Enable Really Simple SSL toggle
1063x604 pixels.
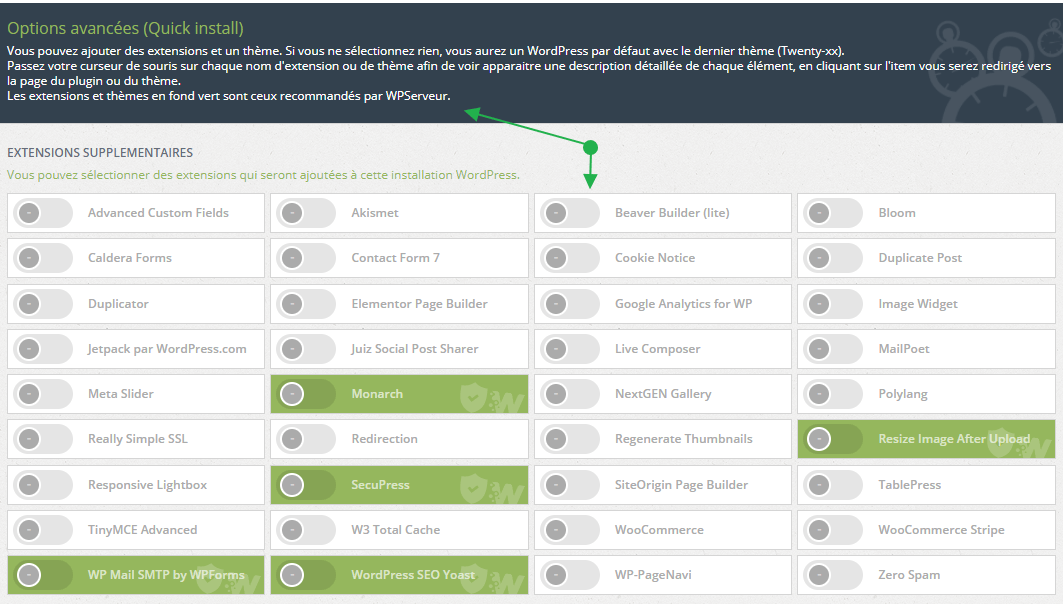tap(43, 439)
